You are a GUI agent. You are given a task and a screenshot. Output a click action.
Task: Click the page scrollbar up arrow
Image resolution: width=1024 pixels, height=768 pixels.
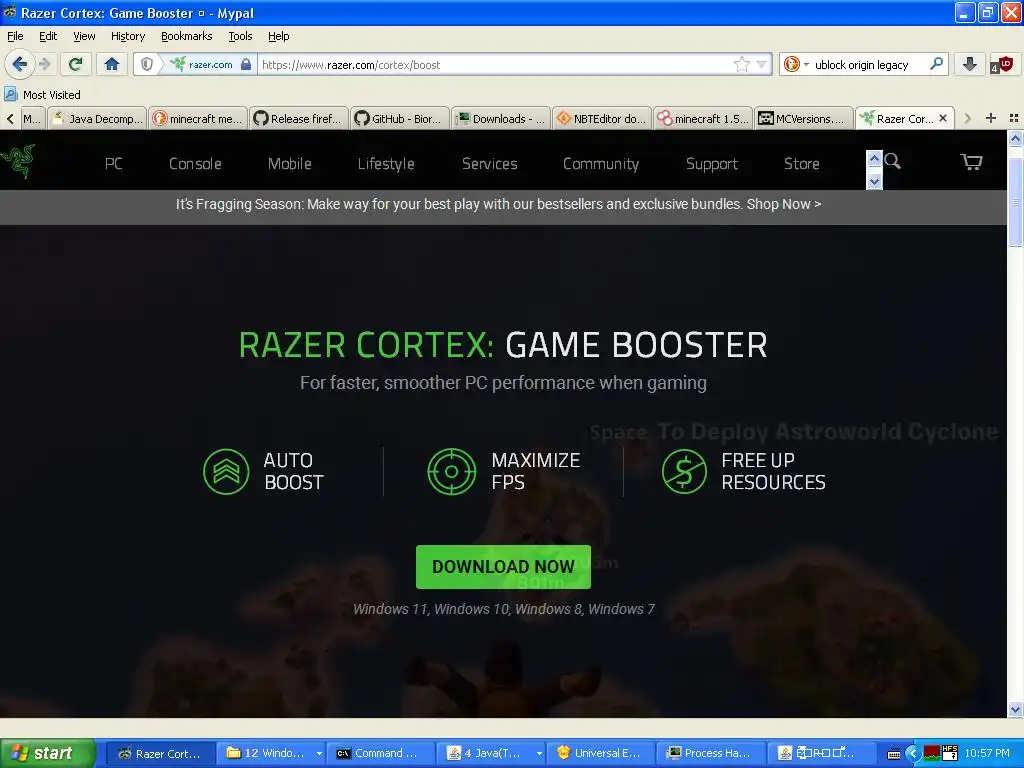[x=1015, y=138]
